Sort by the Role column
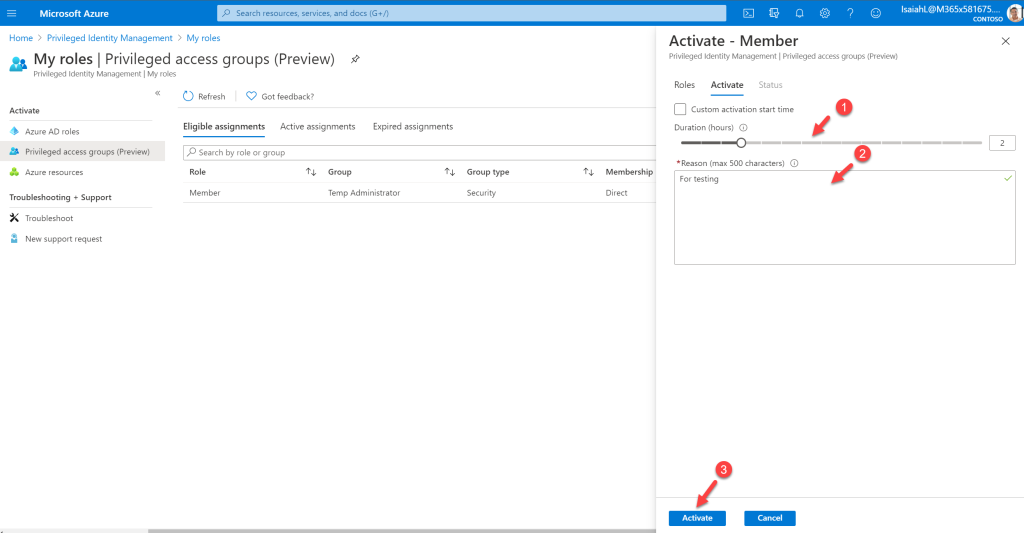Viewport: 1024px width, 533px height. (x=311, y=172)
